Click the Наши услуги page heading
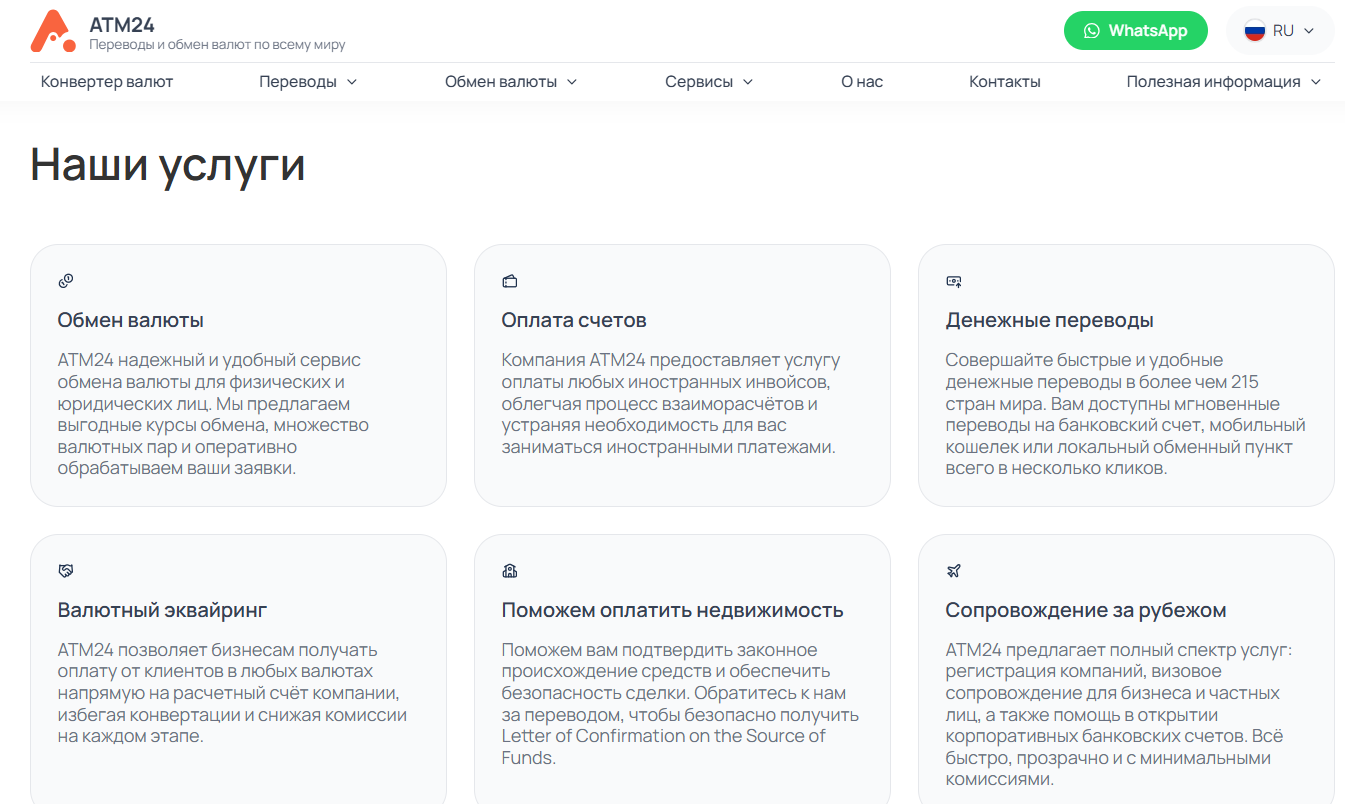Image resolution: width=1345 pixels, height=804 pixels. pyautogui.click(x=168, y=165)
